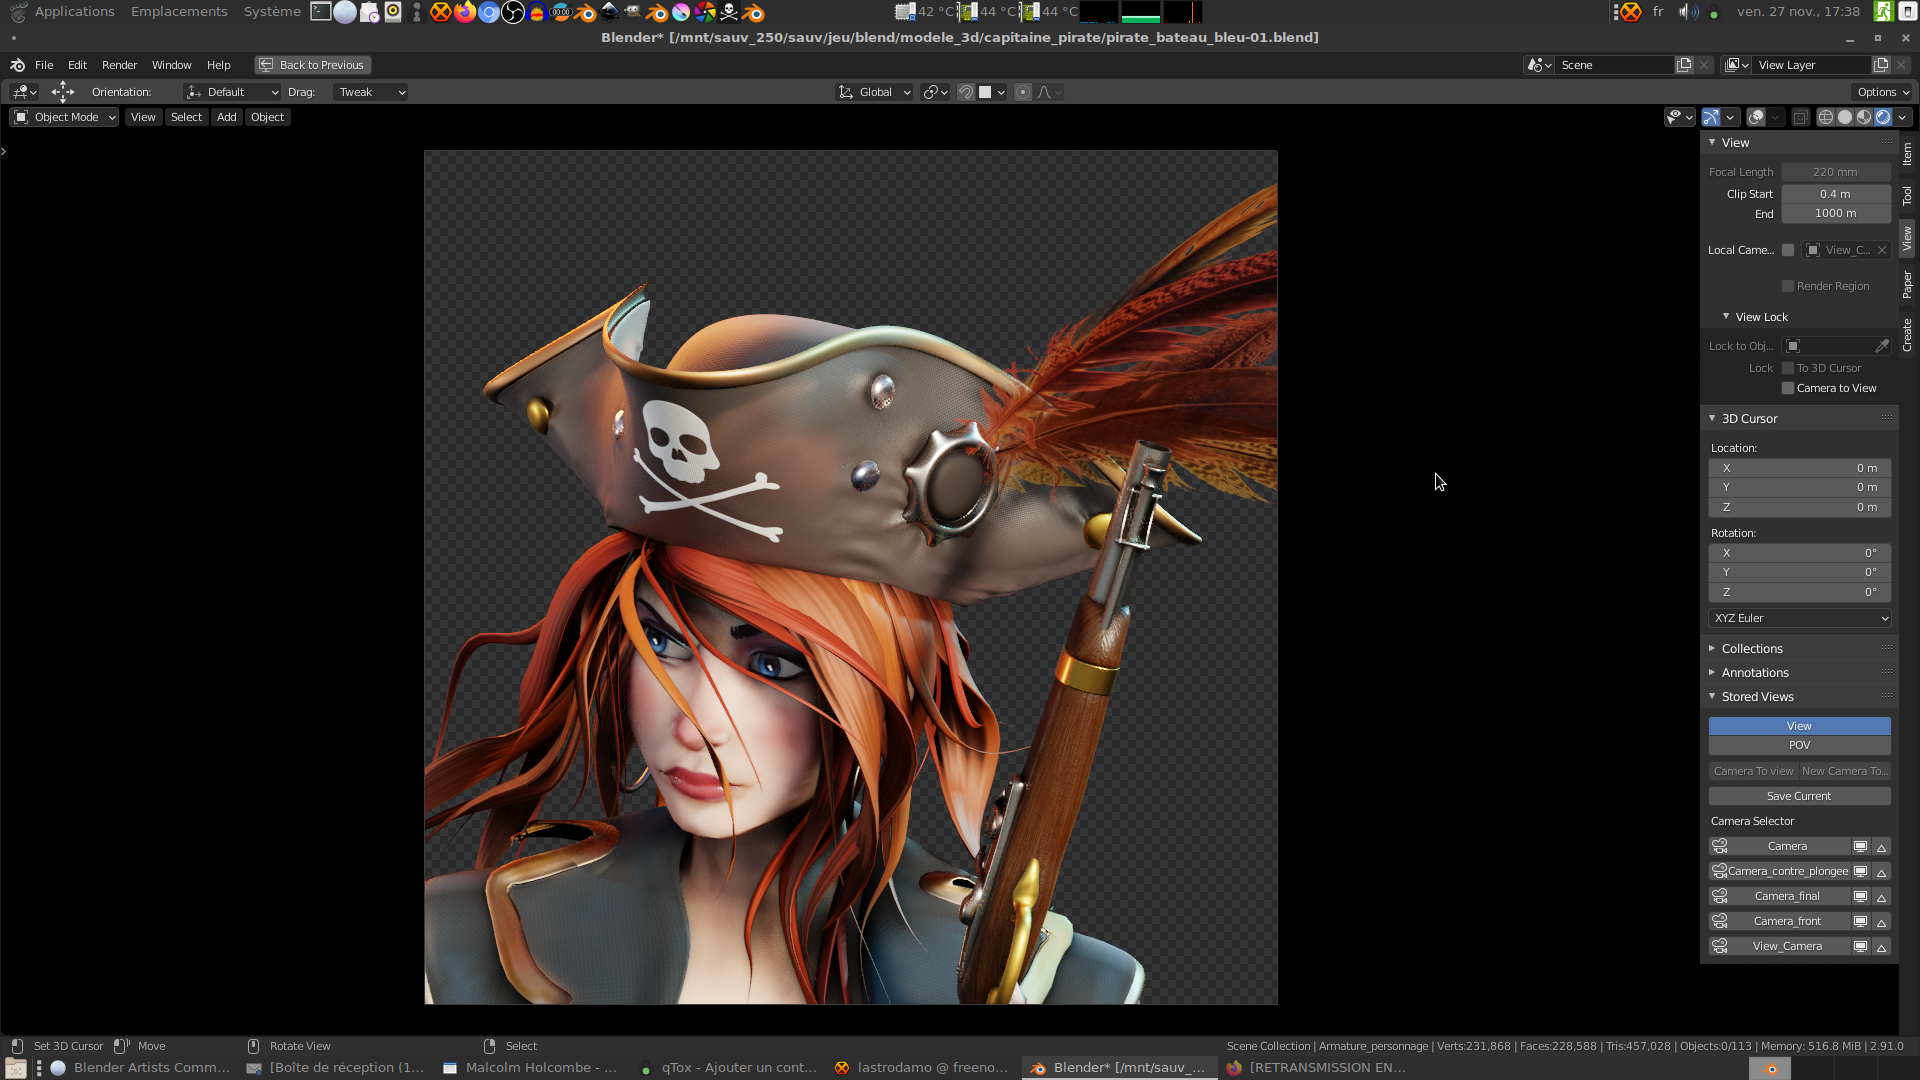This screenshot has width=1920, height=1080.
Task: Open the viewport Select menu
Action: (x=186, y=117)
